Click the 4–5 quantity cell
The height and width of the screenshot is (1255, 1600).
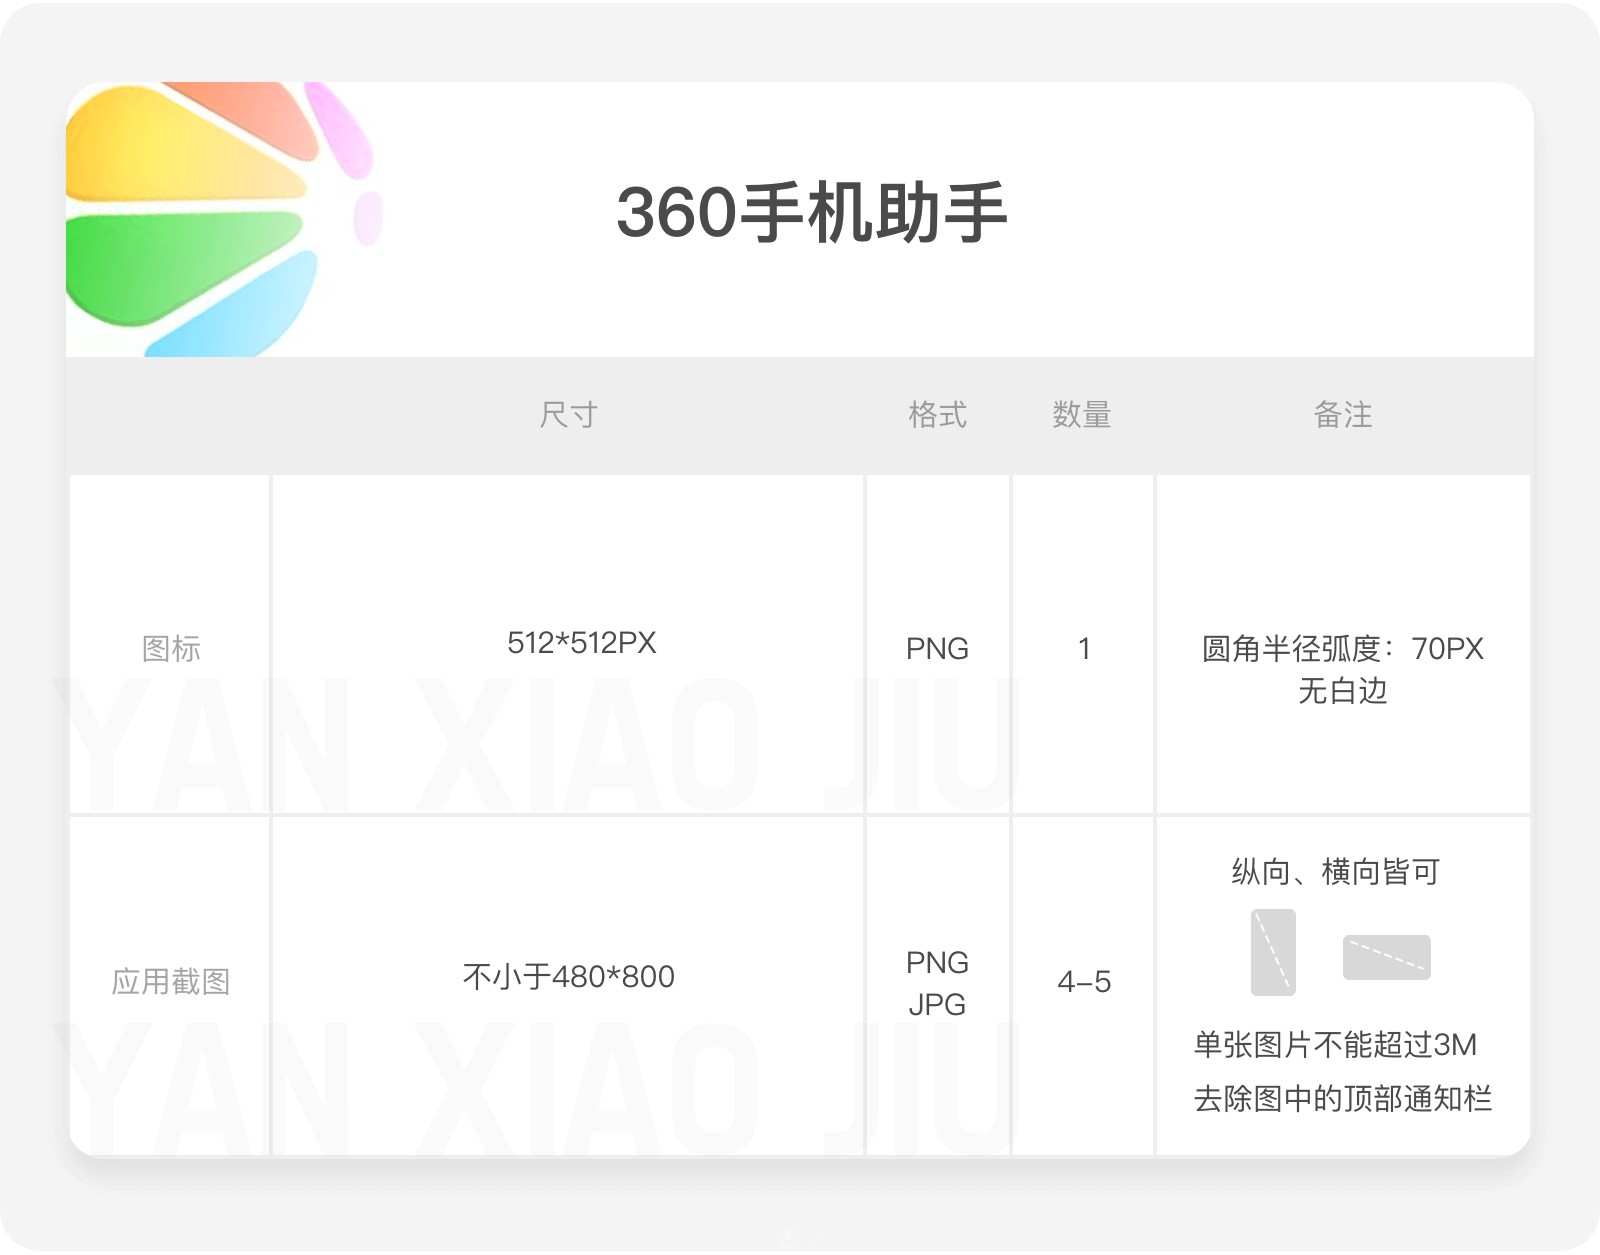click(x=1084, y=982)
